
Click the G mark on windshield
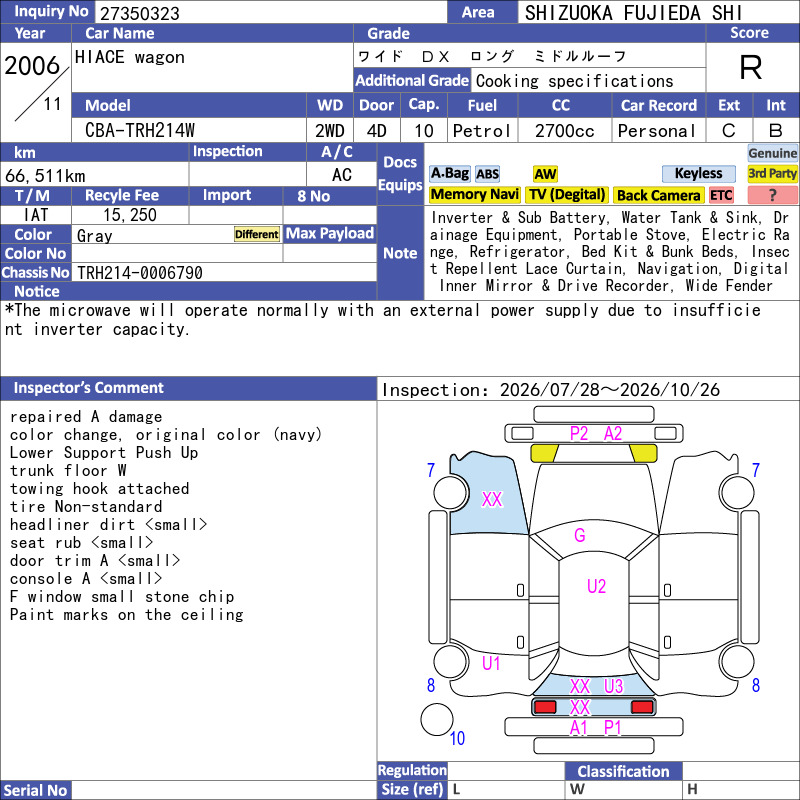(x=579, y=535)
